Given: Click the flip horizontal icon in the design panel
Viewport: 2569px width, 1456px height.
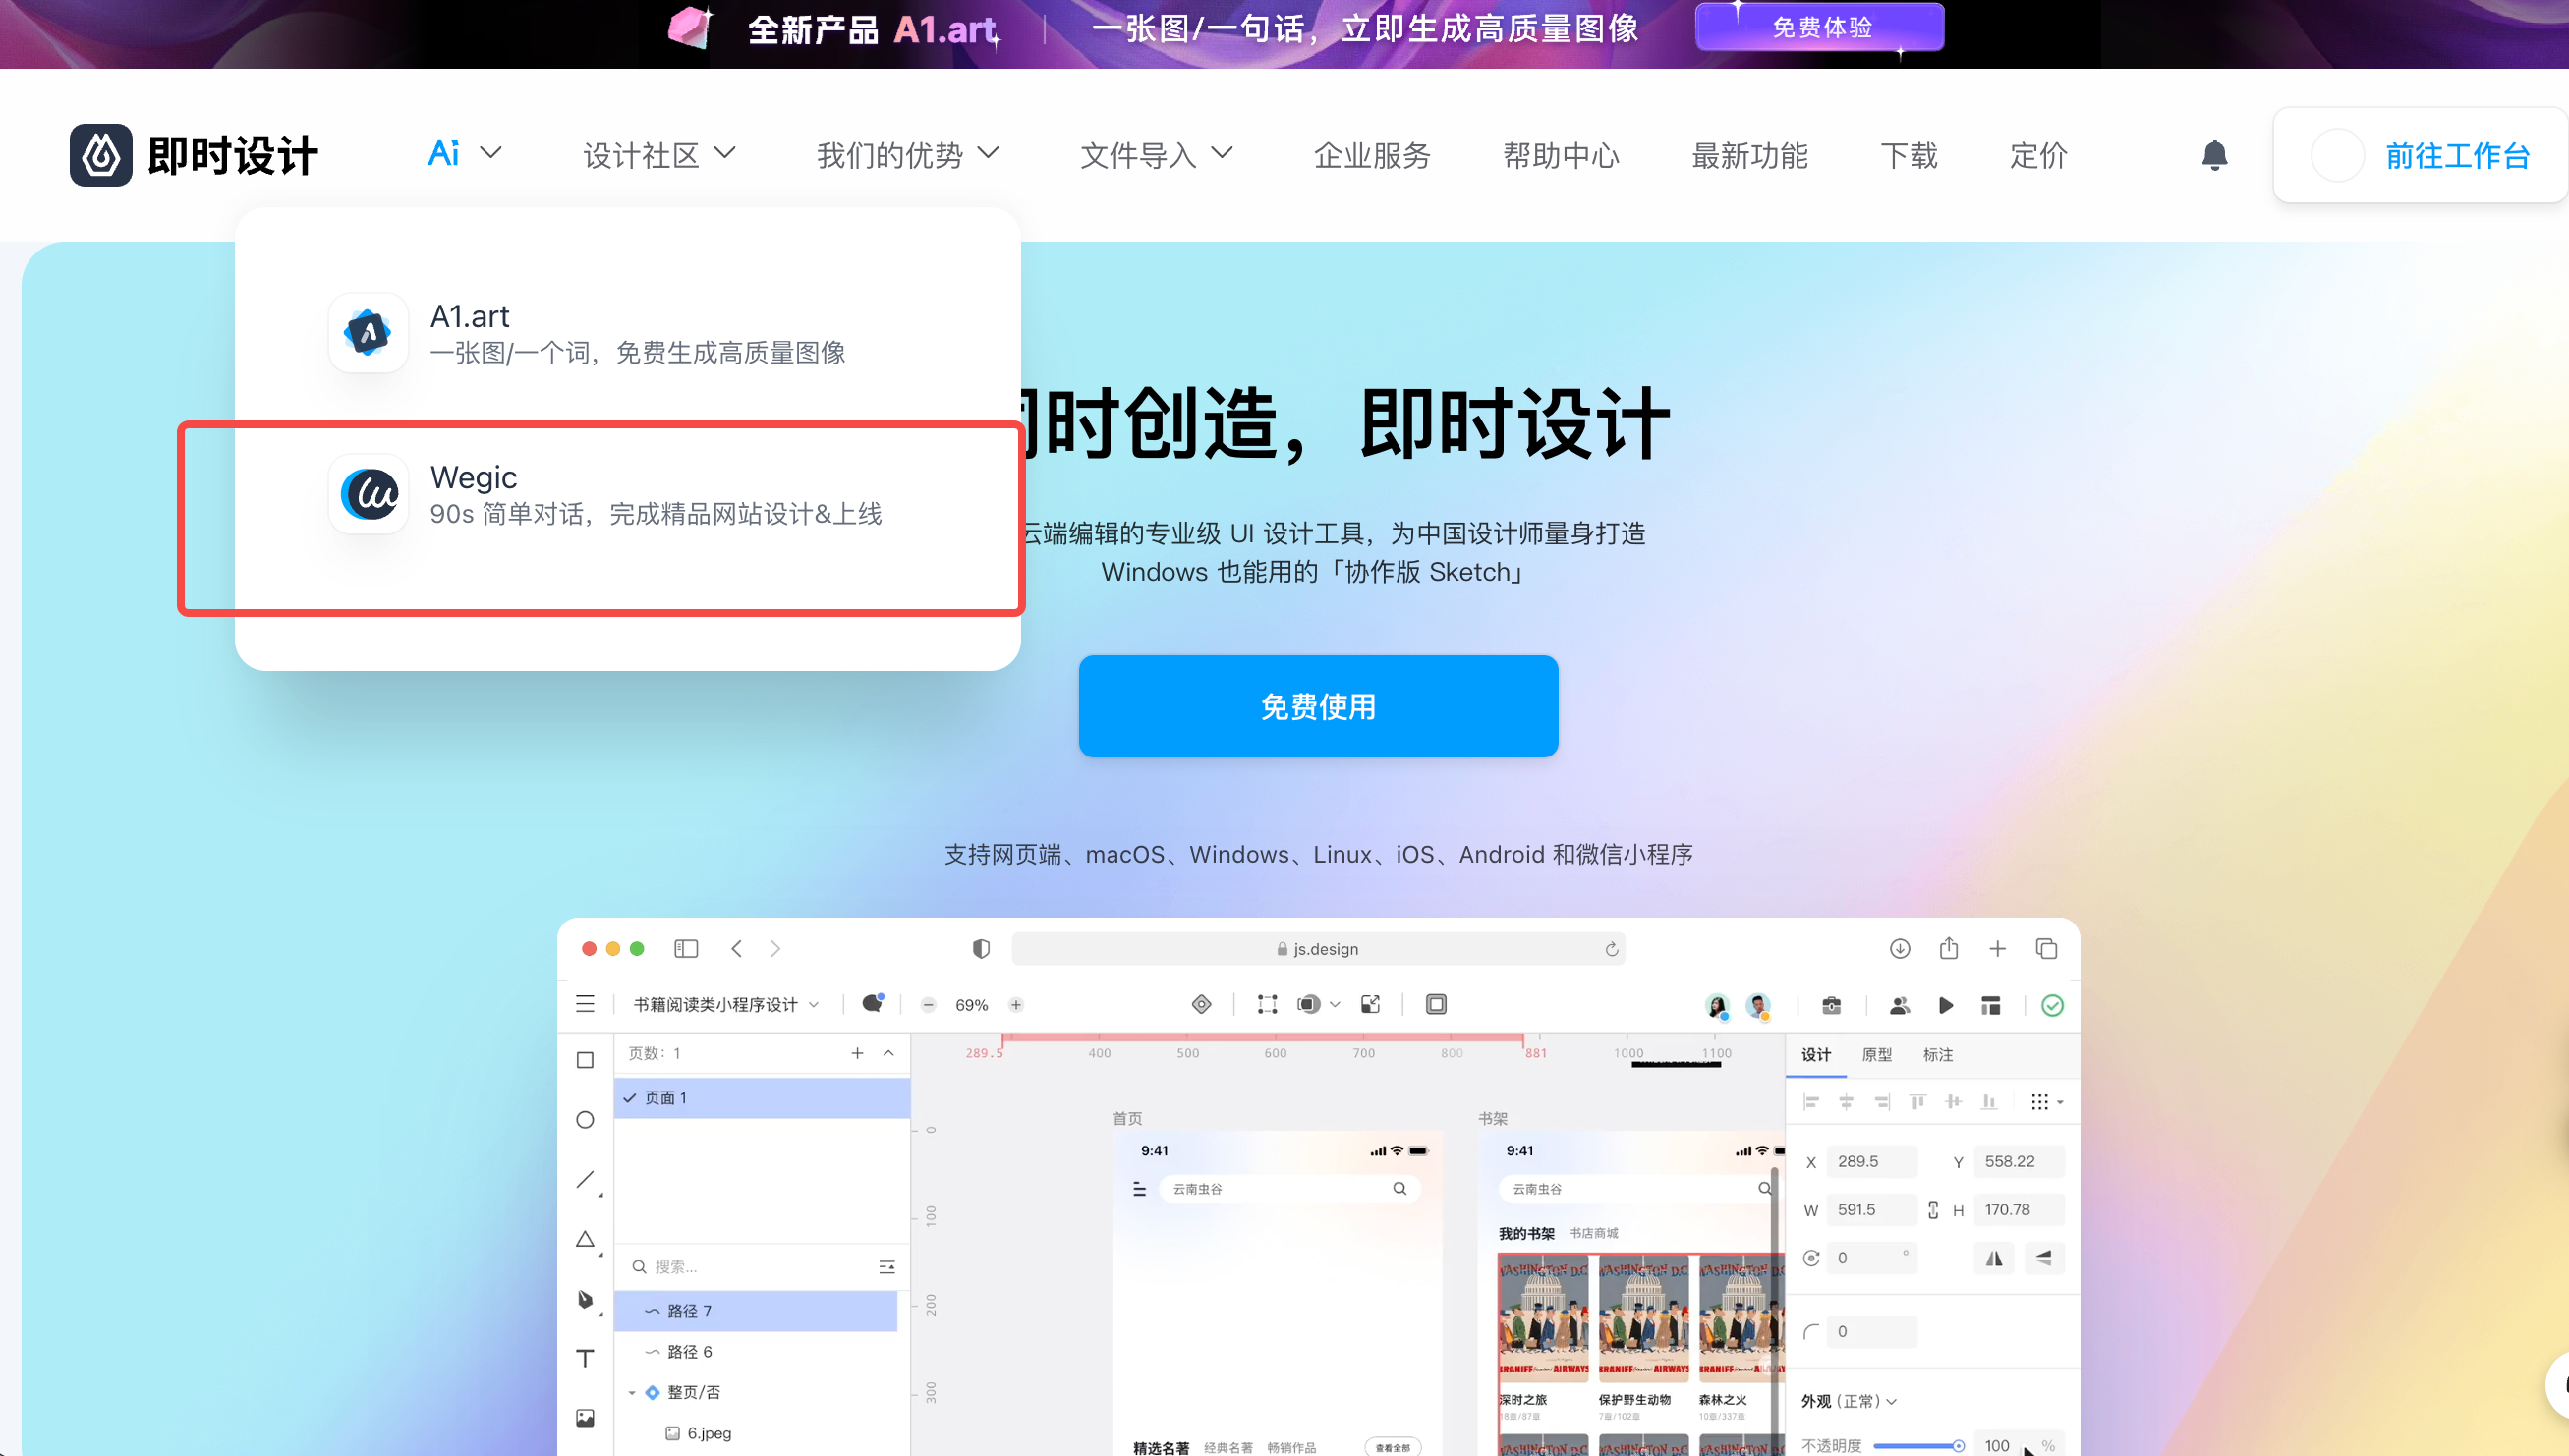Looking at the screenshot, I should click(x=1993, y=1258).
